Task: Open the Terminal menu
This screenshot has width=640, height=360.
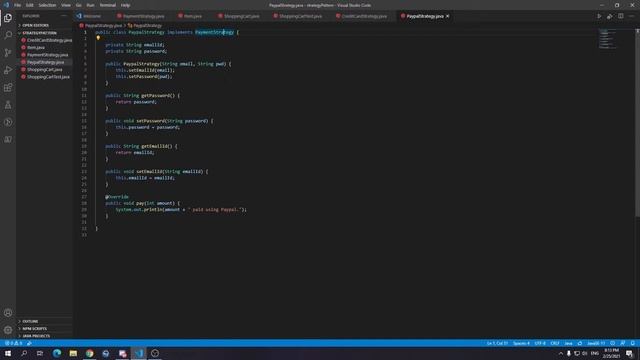Action: pyautogui.click(x=108, y=5)
